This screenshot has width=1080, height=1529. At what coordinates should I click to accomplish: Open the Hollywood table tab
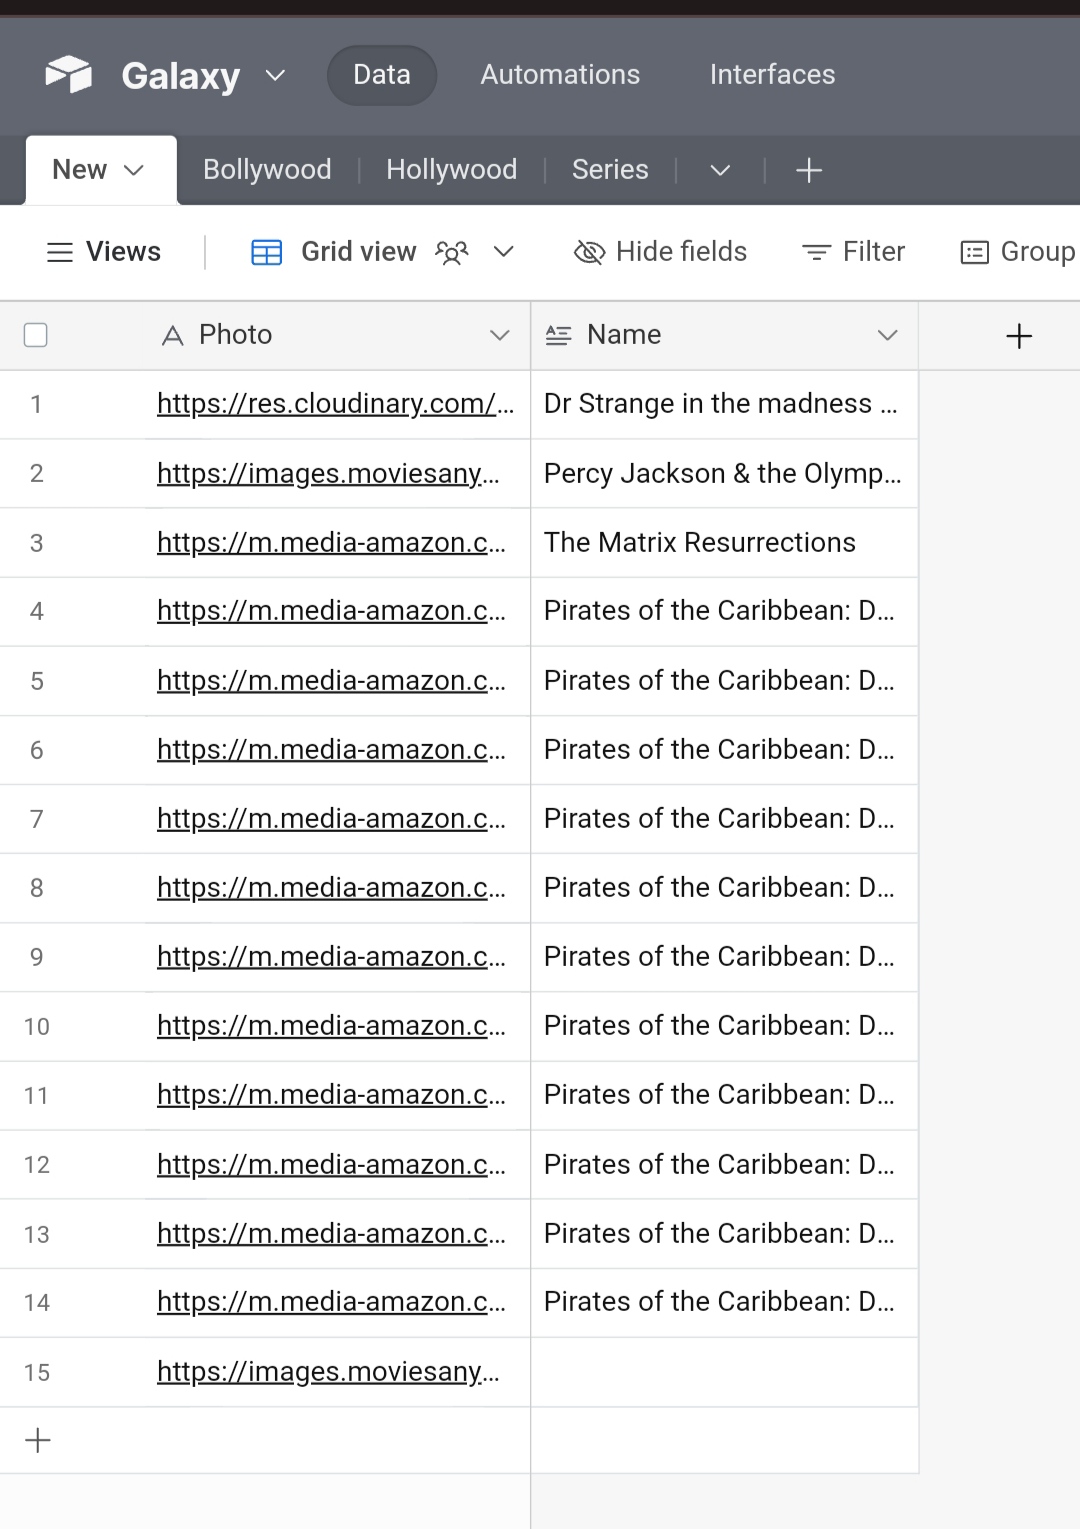pos(451,170)
